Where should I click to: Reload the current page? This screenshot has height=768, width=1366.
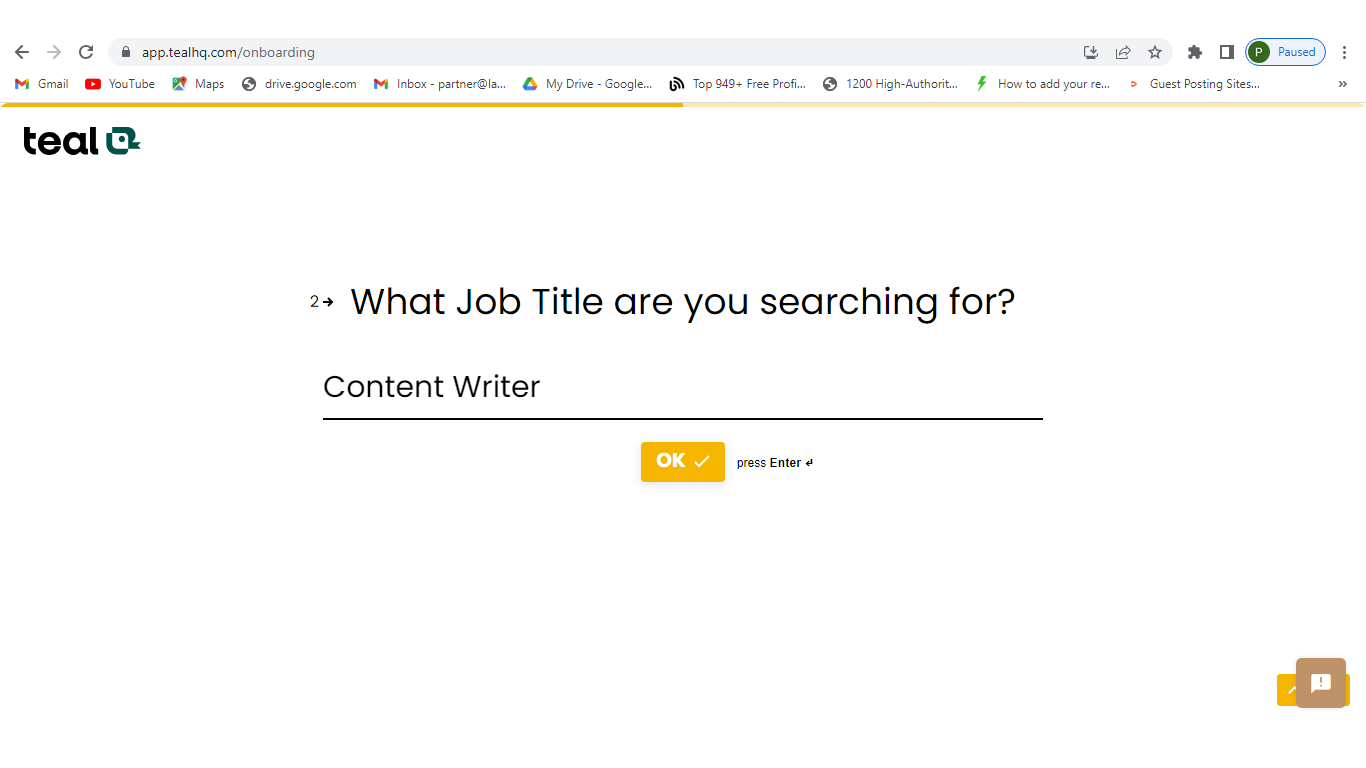86,52
